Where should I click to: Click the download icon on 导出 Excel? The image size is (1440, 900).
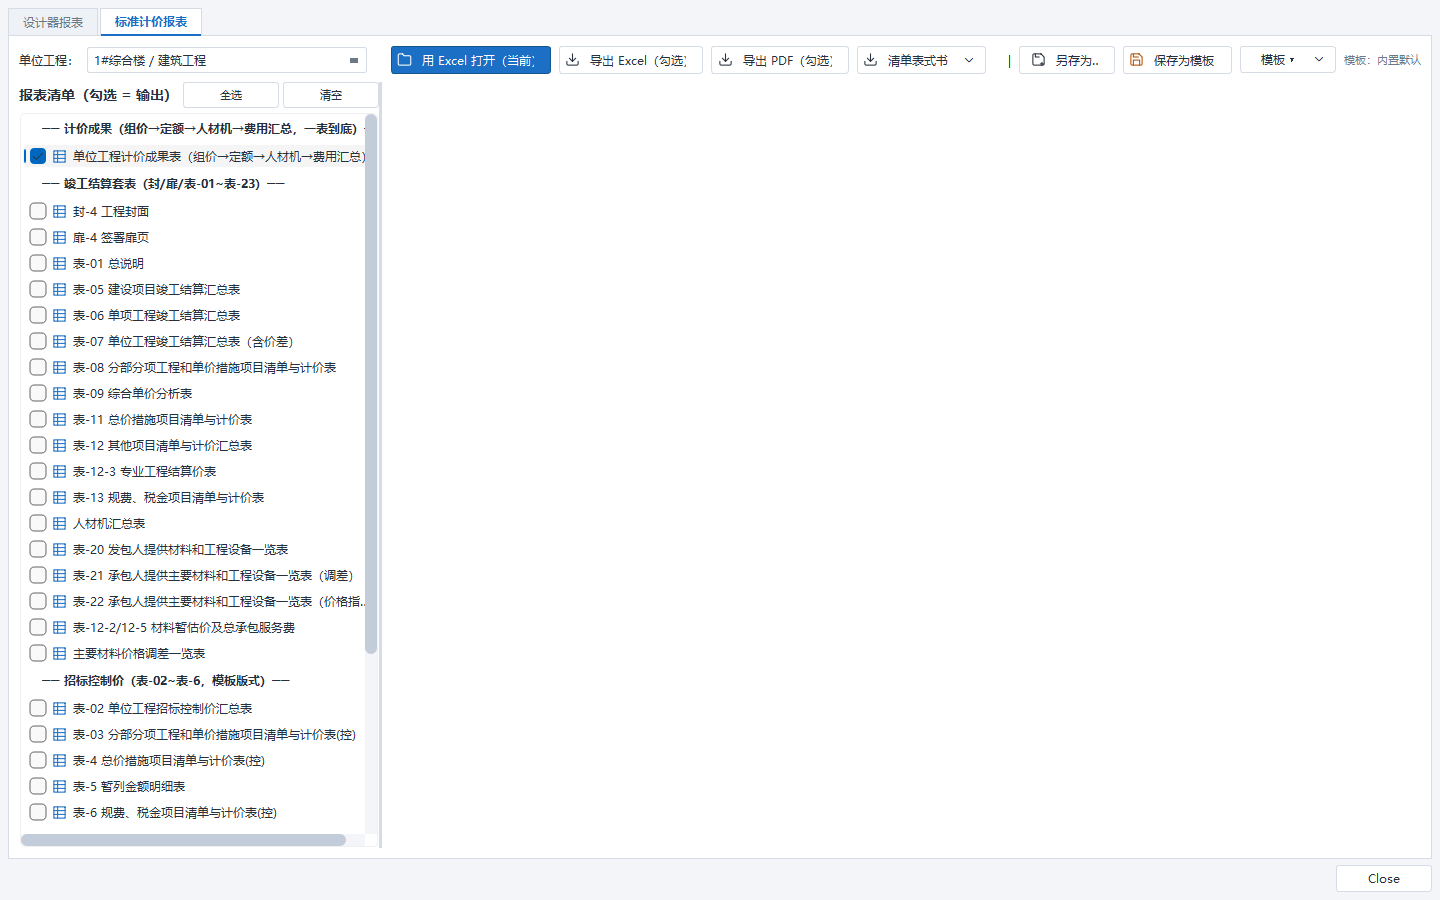pos(573,60)
